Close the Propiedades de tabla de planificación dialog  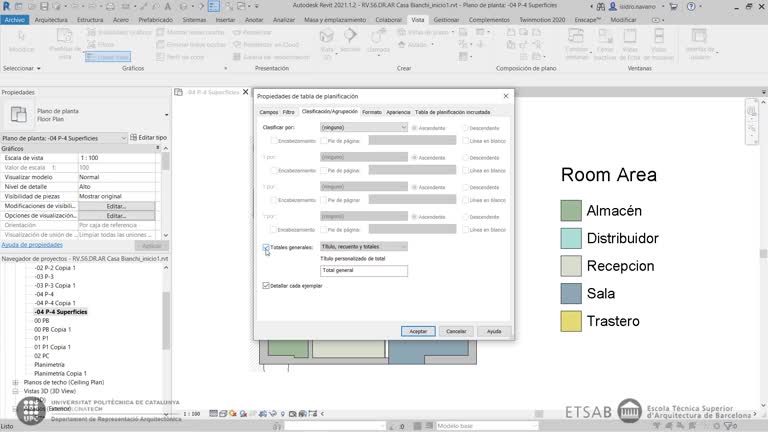click(x=506, y=96)
